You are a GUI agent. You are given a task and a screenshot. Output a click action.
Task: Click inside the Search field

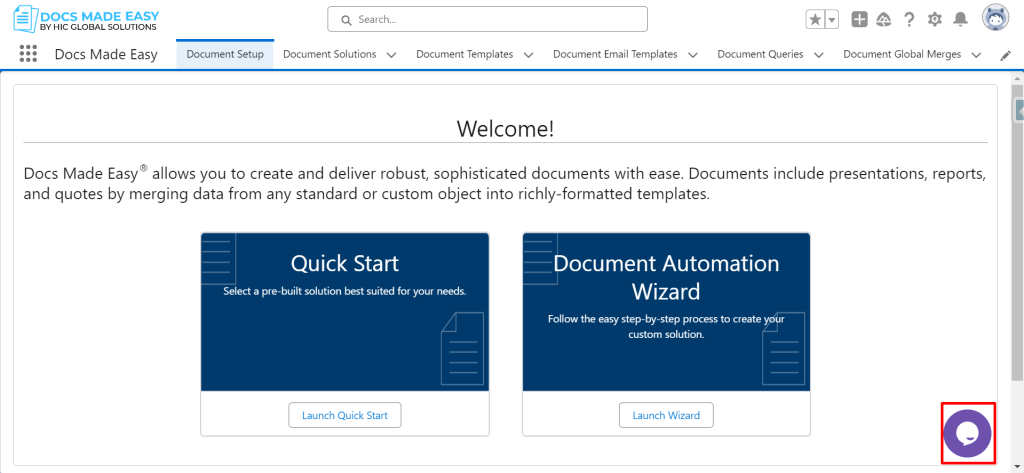(x=487, y=20)
